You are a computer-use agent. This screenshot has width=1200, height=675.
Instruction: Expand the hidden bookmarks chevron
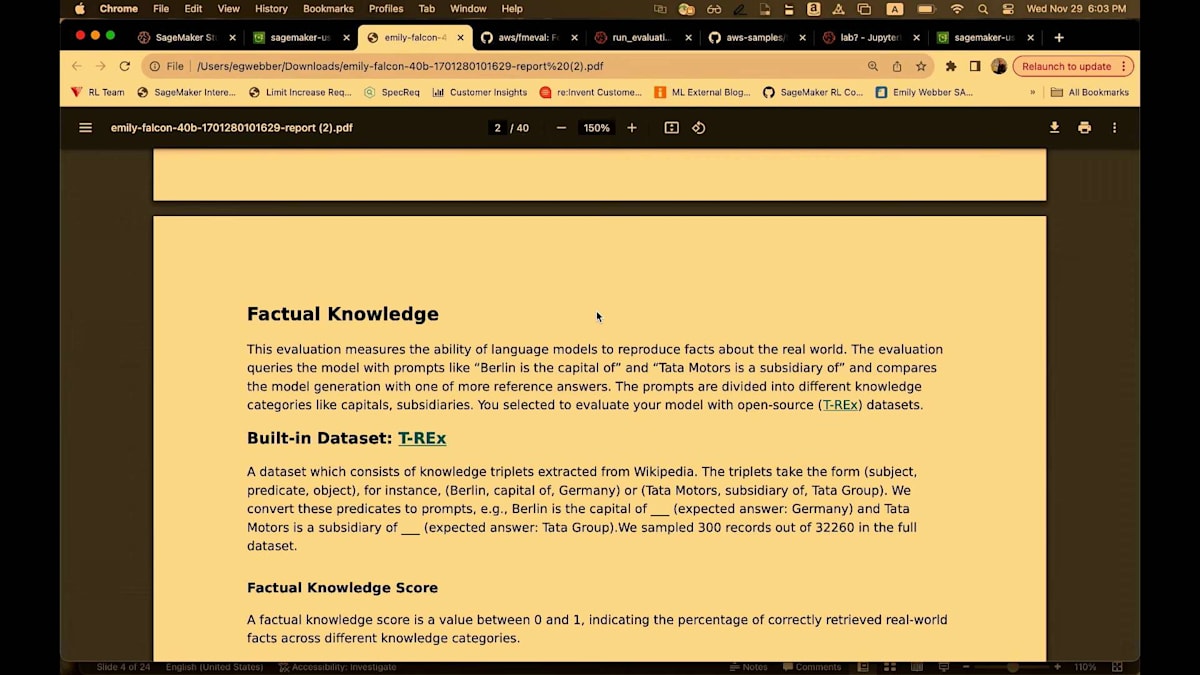pyautogui.click(x=1033, y=92)
